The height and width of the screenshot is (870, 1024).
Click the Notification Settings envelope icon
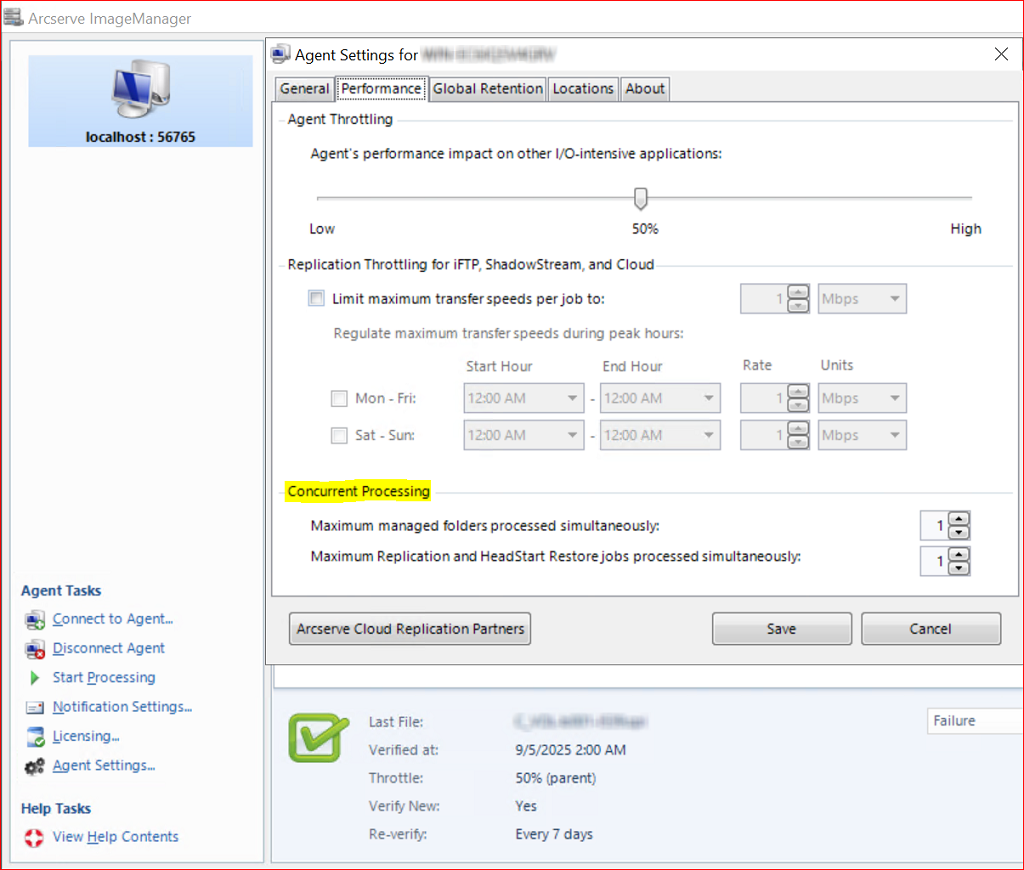tap(35, 707)
